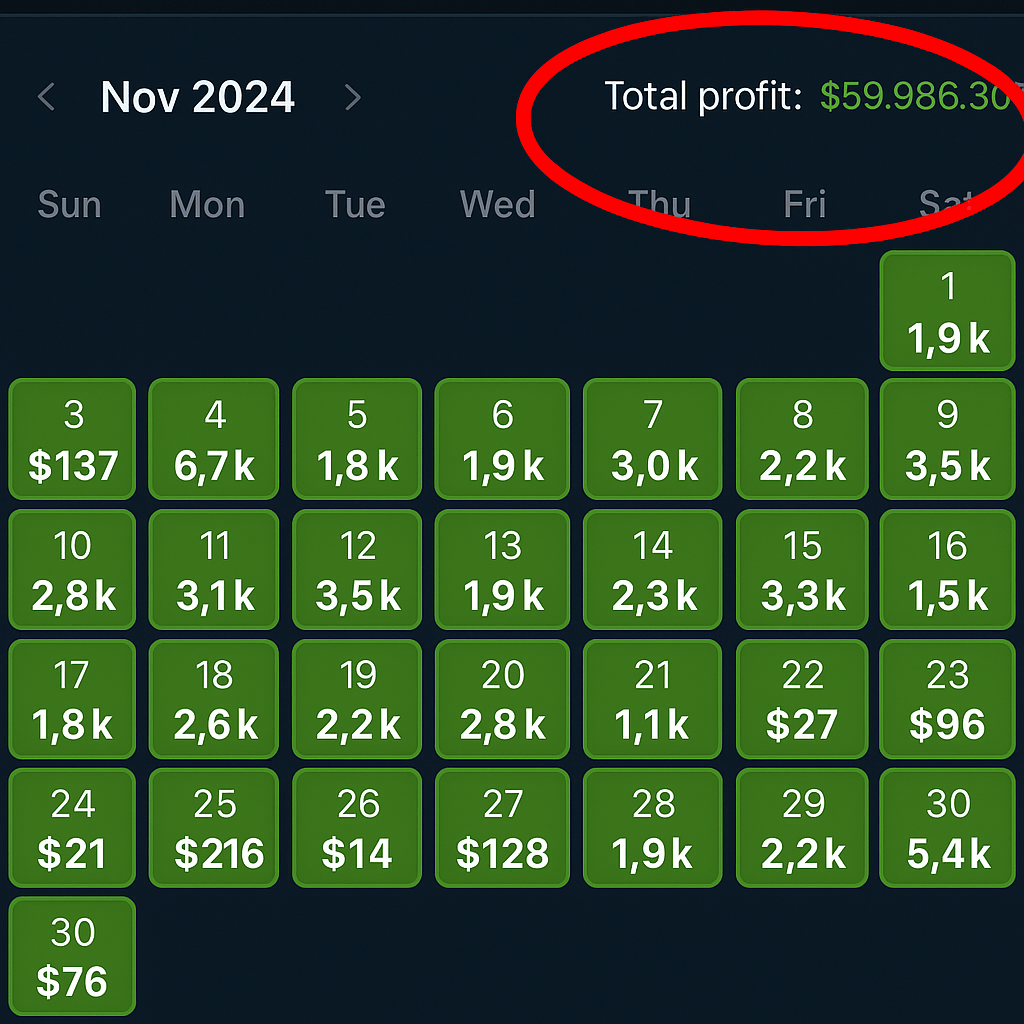This screenshot has width=1024, height=1024.
Task: Open day 25 showing $216
Action: 214,828
